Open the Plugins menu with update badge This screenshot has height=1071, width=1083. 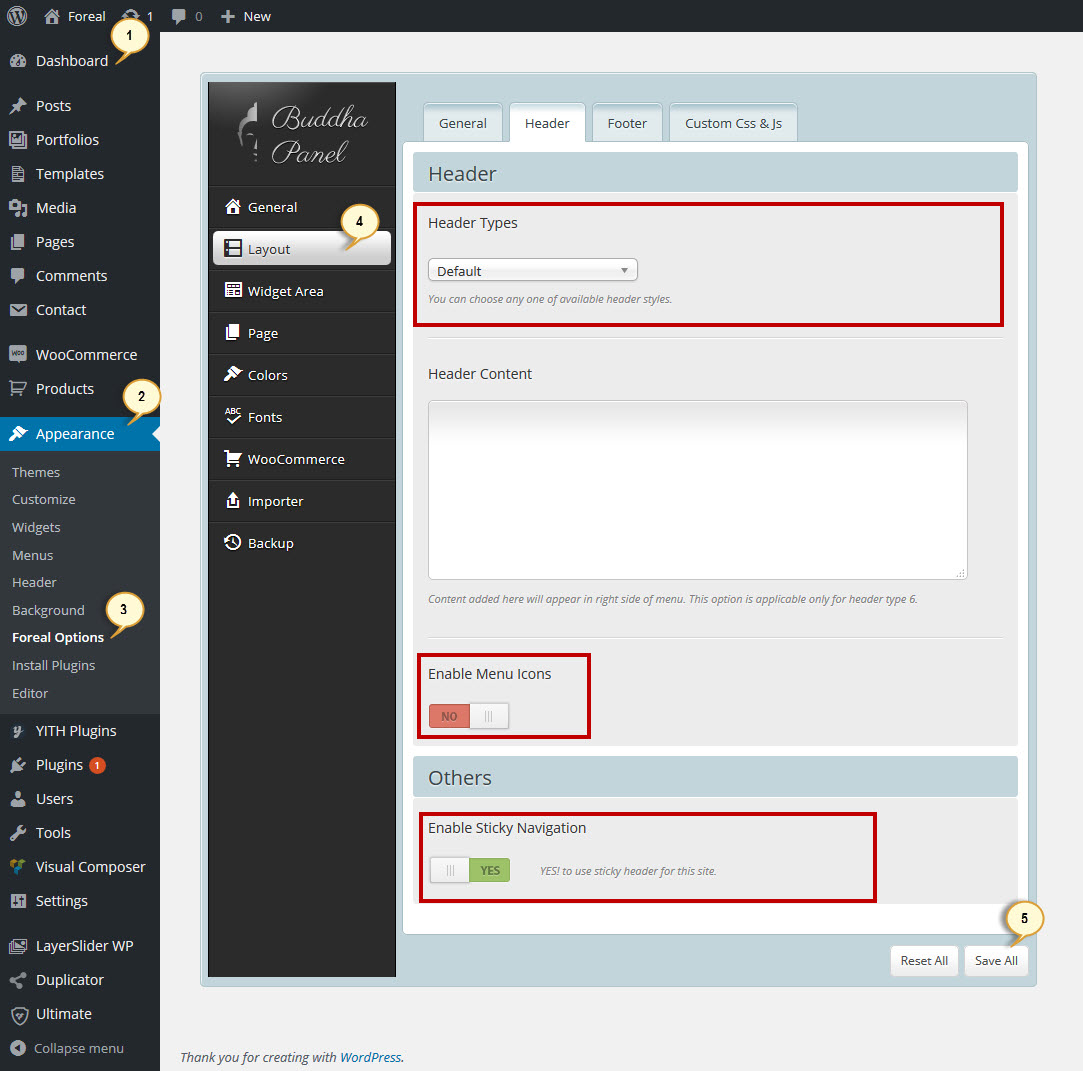[79, 765]
